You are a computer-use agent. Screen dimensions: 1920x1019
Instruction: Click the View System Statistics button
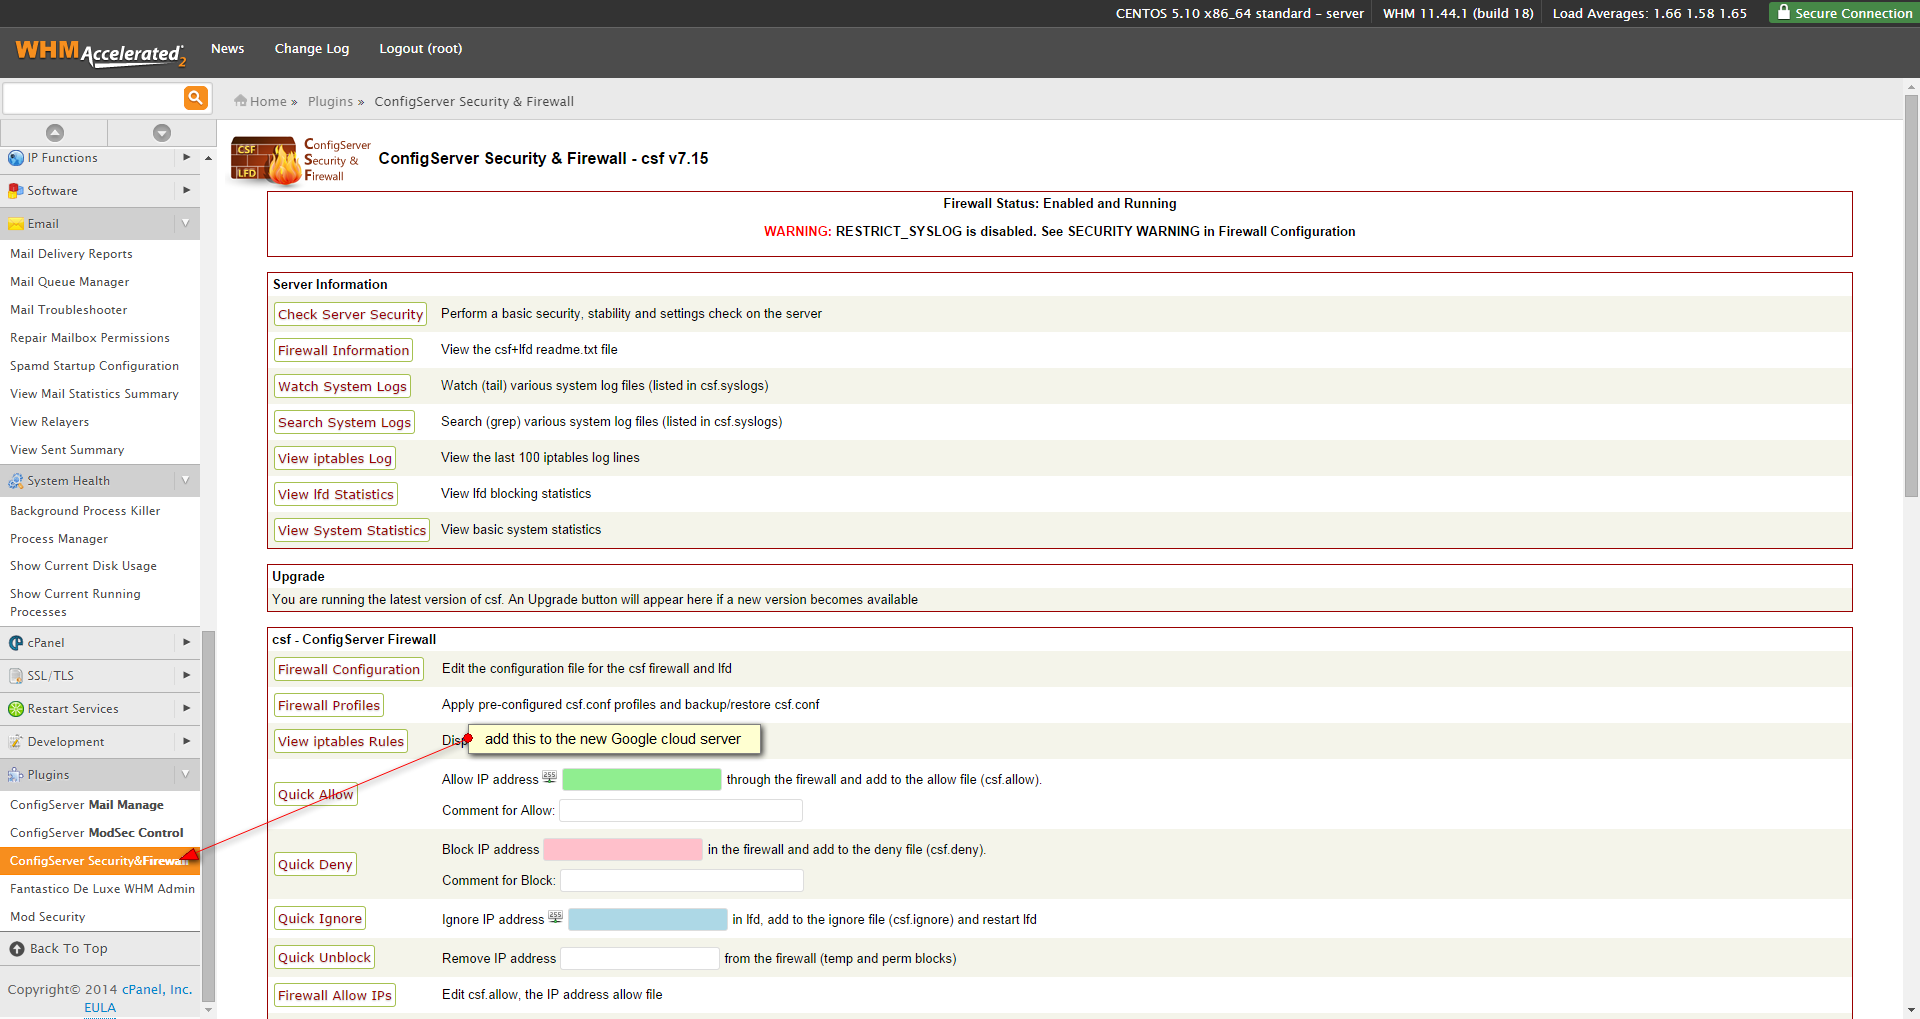tap(352, 530)
